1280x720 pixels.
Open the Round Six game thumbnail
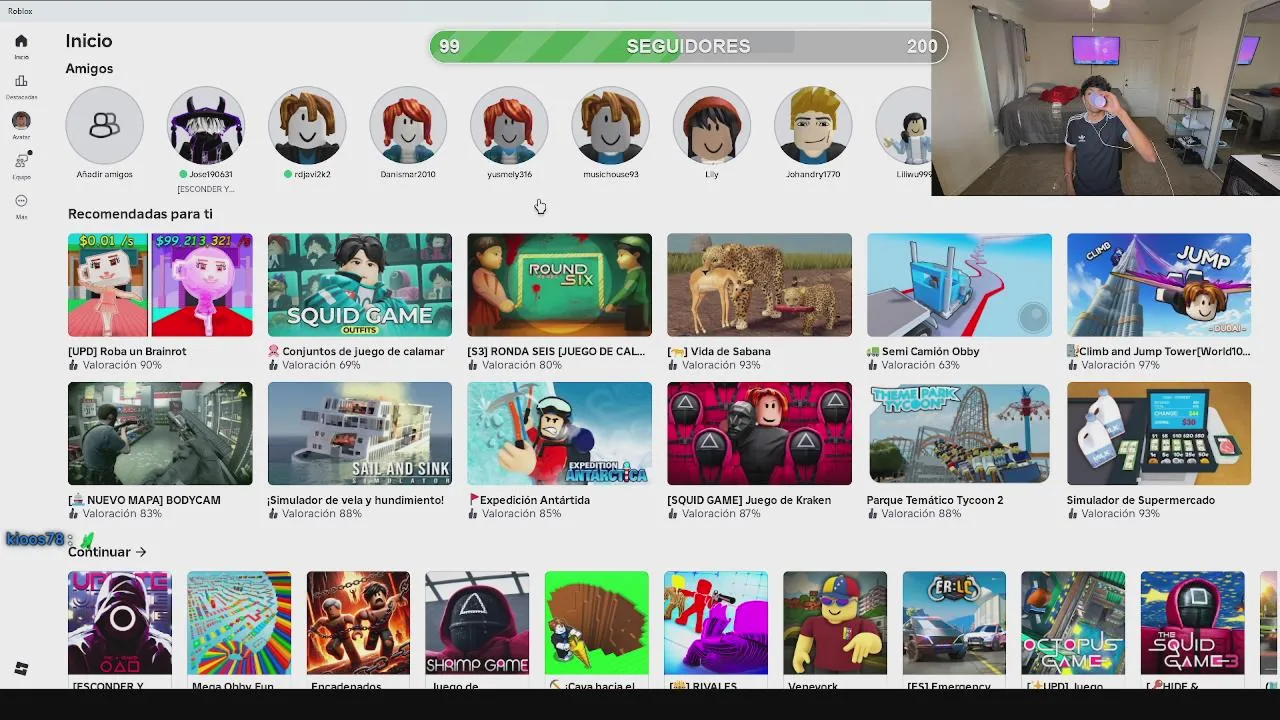coord(559,285)
